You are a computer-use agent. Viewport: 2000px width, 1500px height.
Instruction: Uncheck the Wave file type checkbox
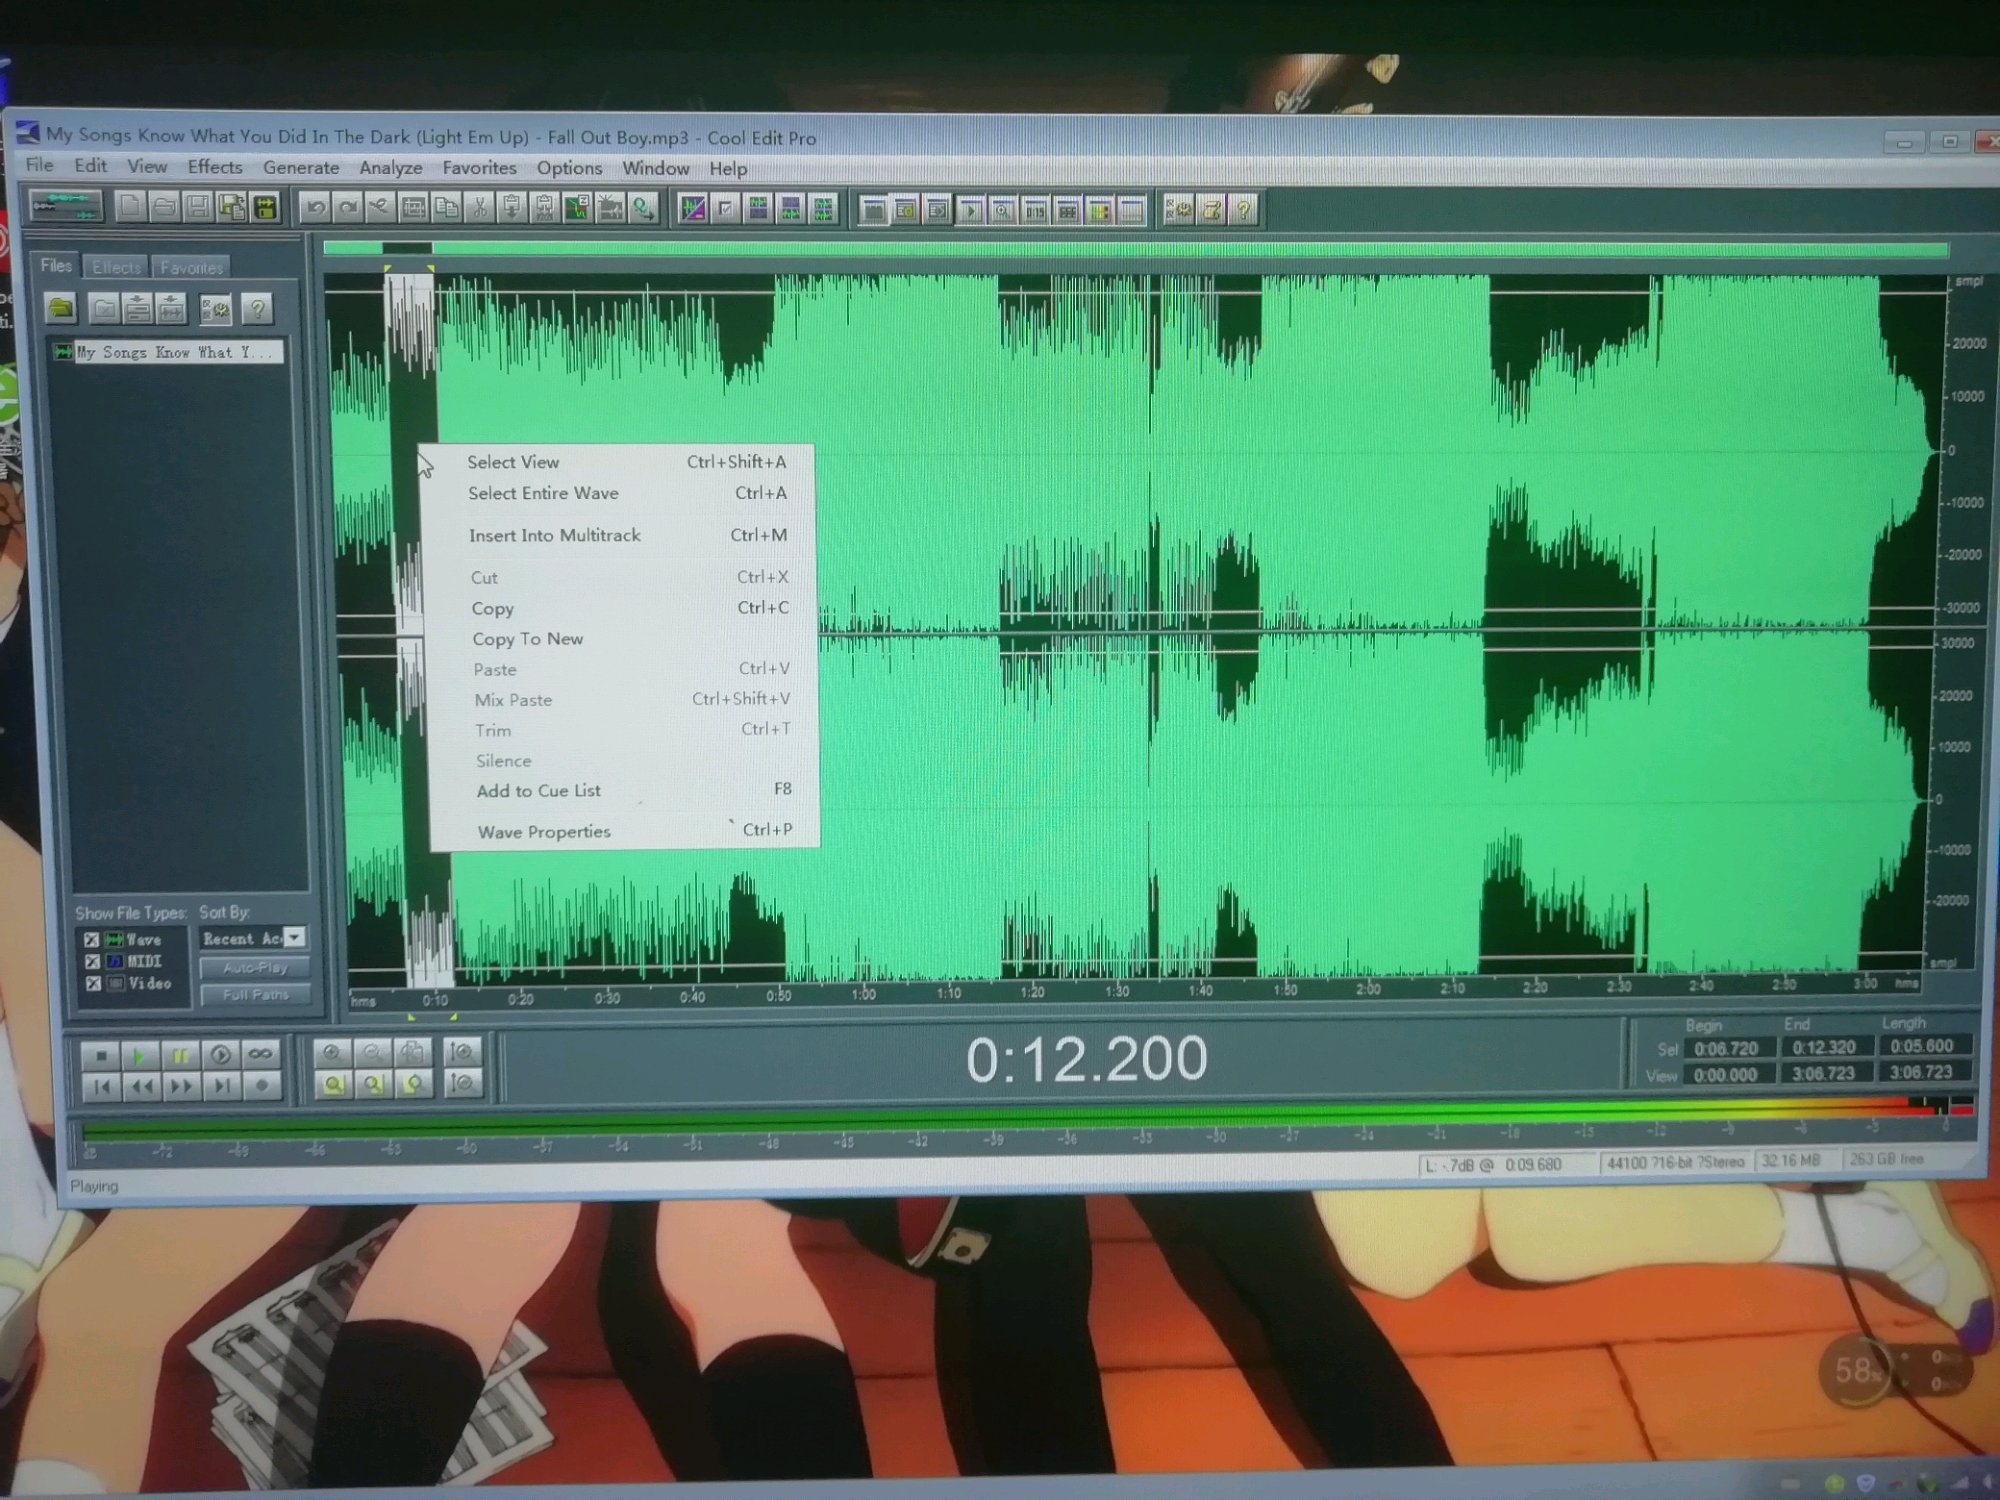pyautogui.click(x=92, y=940)
